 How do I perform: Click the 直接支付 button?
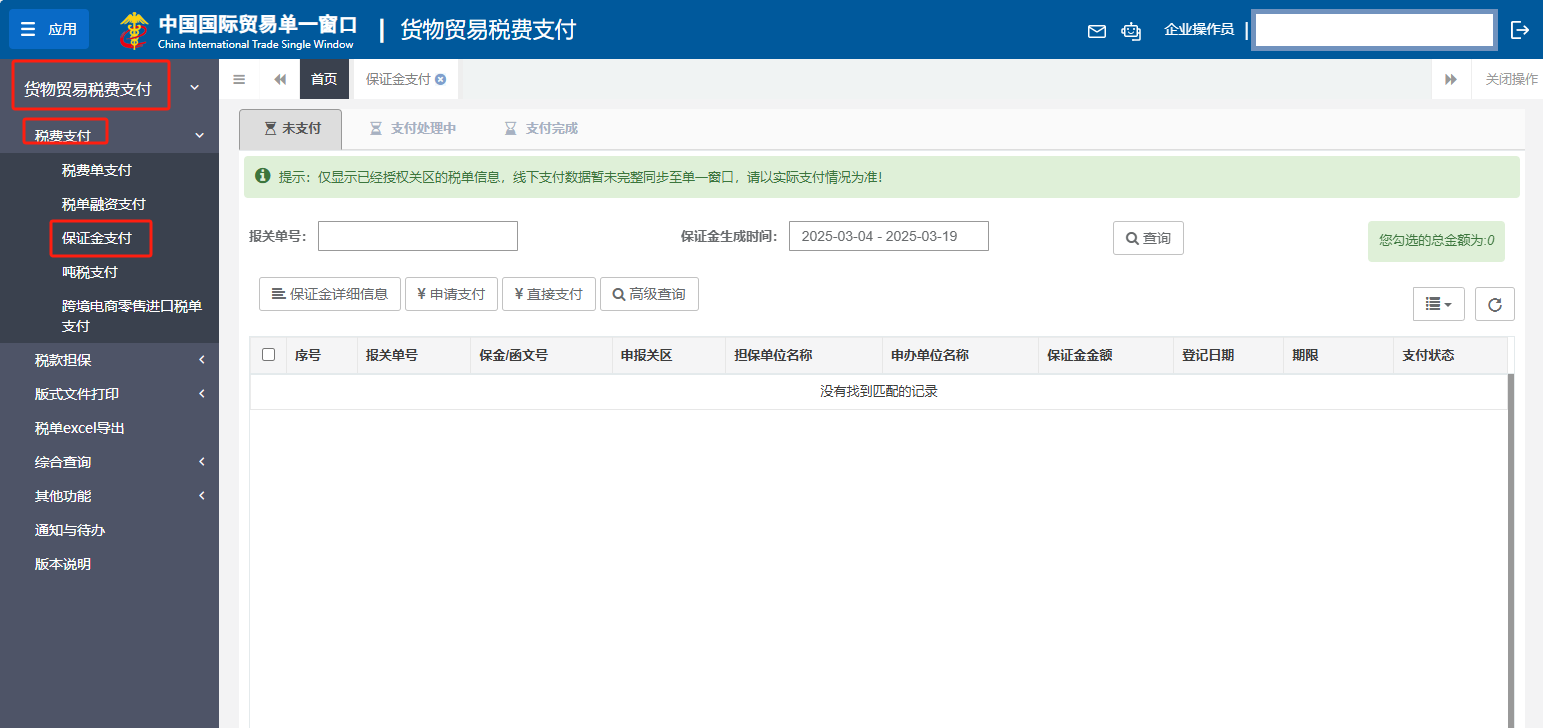(x=549, y=294)
